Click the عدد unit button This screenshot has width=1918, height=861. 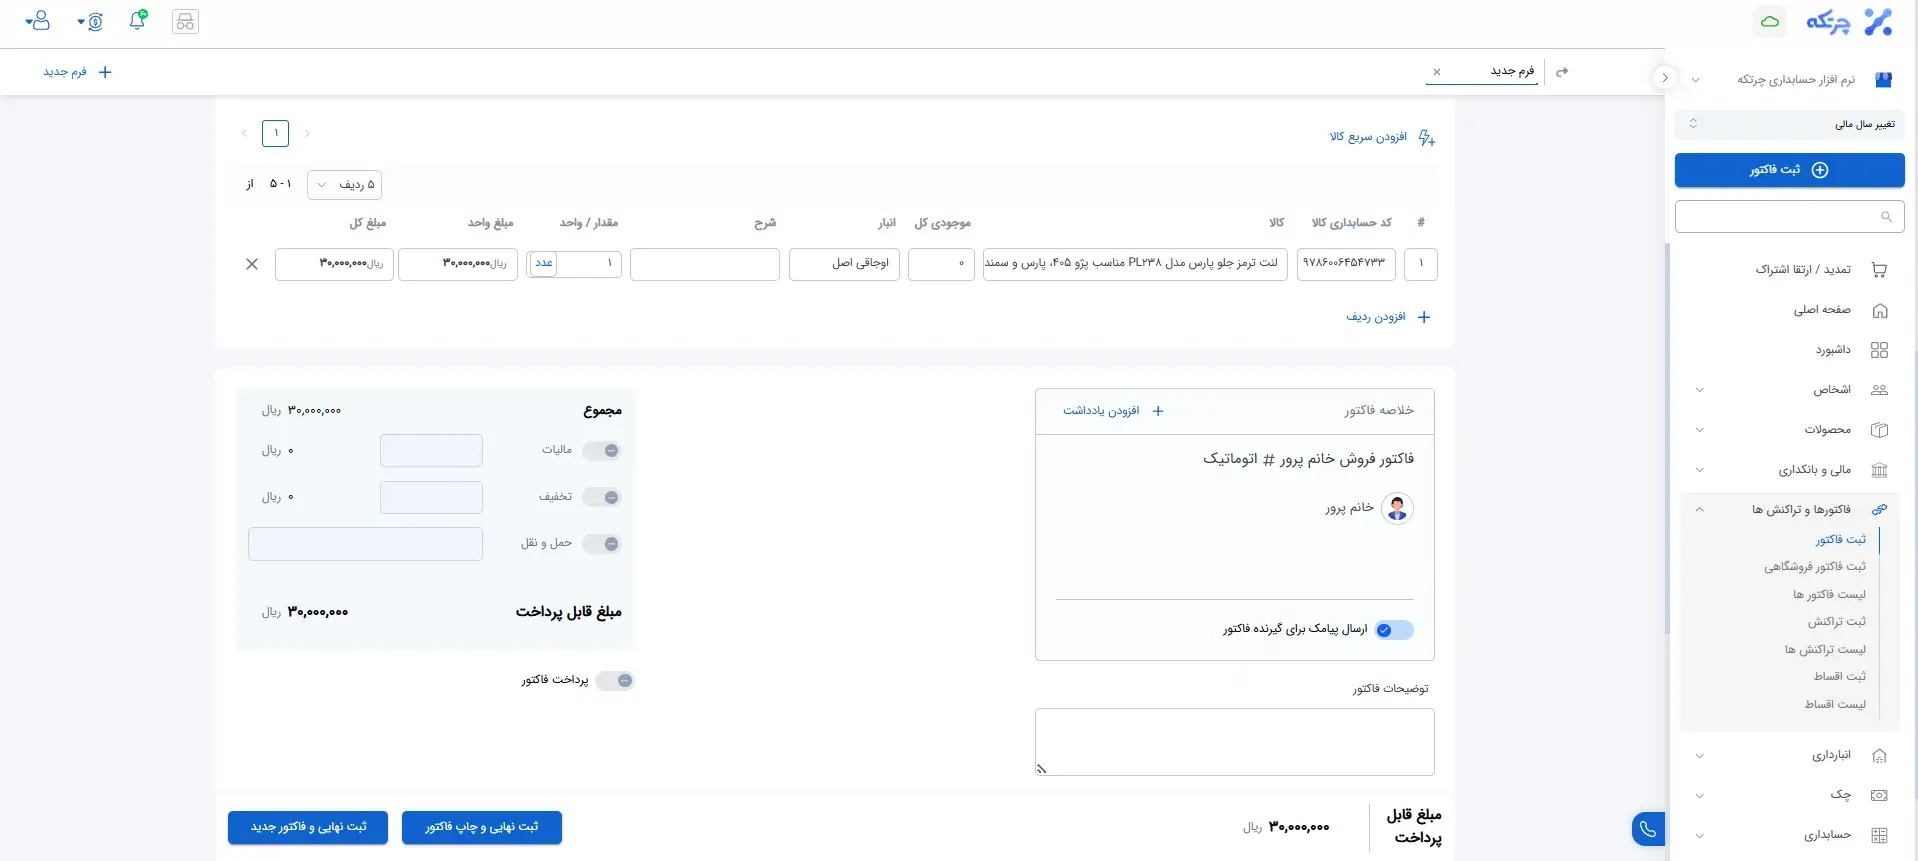coord(543,264)
